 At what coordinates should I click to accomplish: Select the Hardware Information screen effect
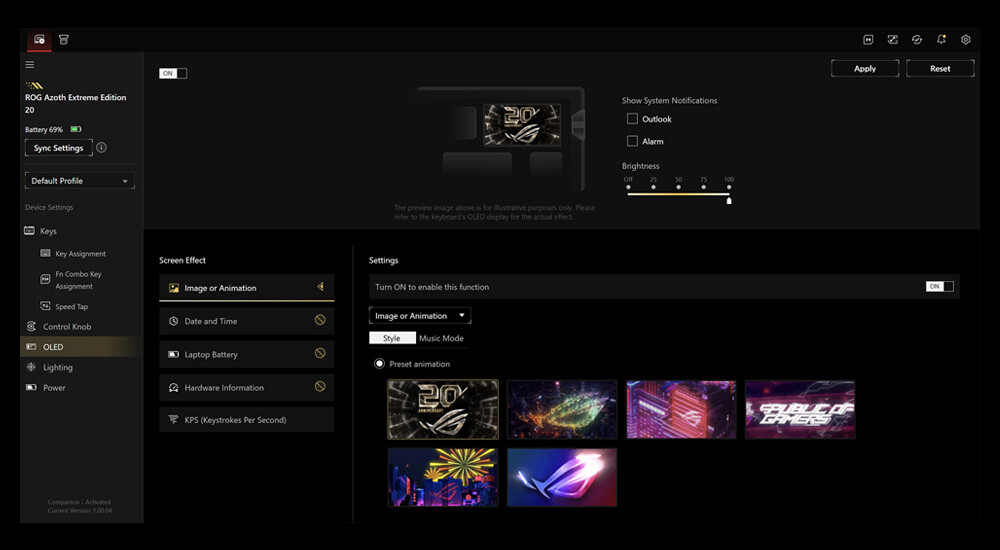[246, 387]
